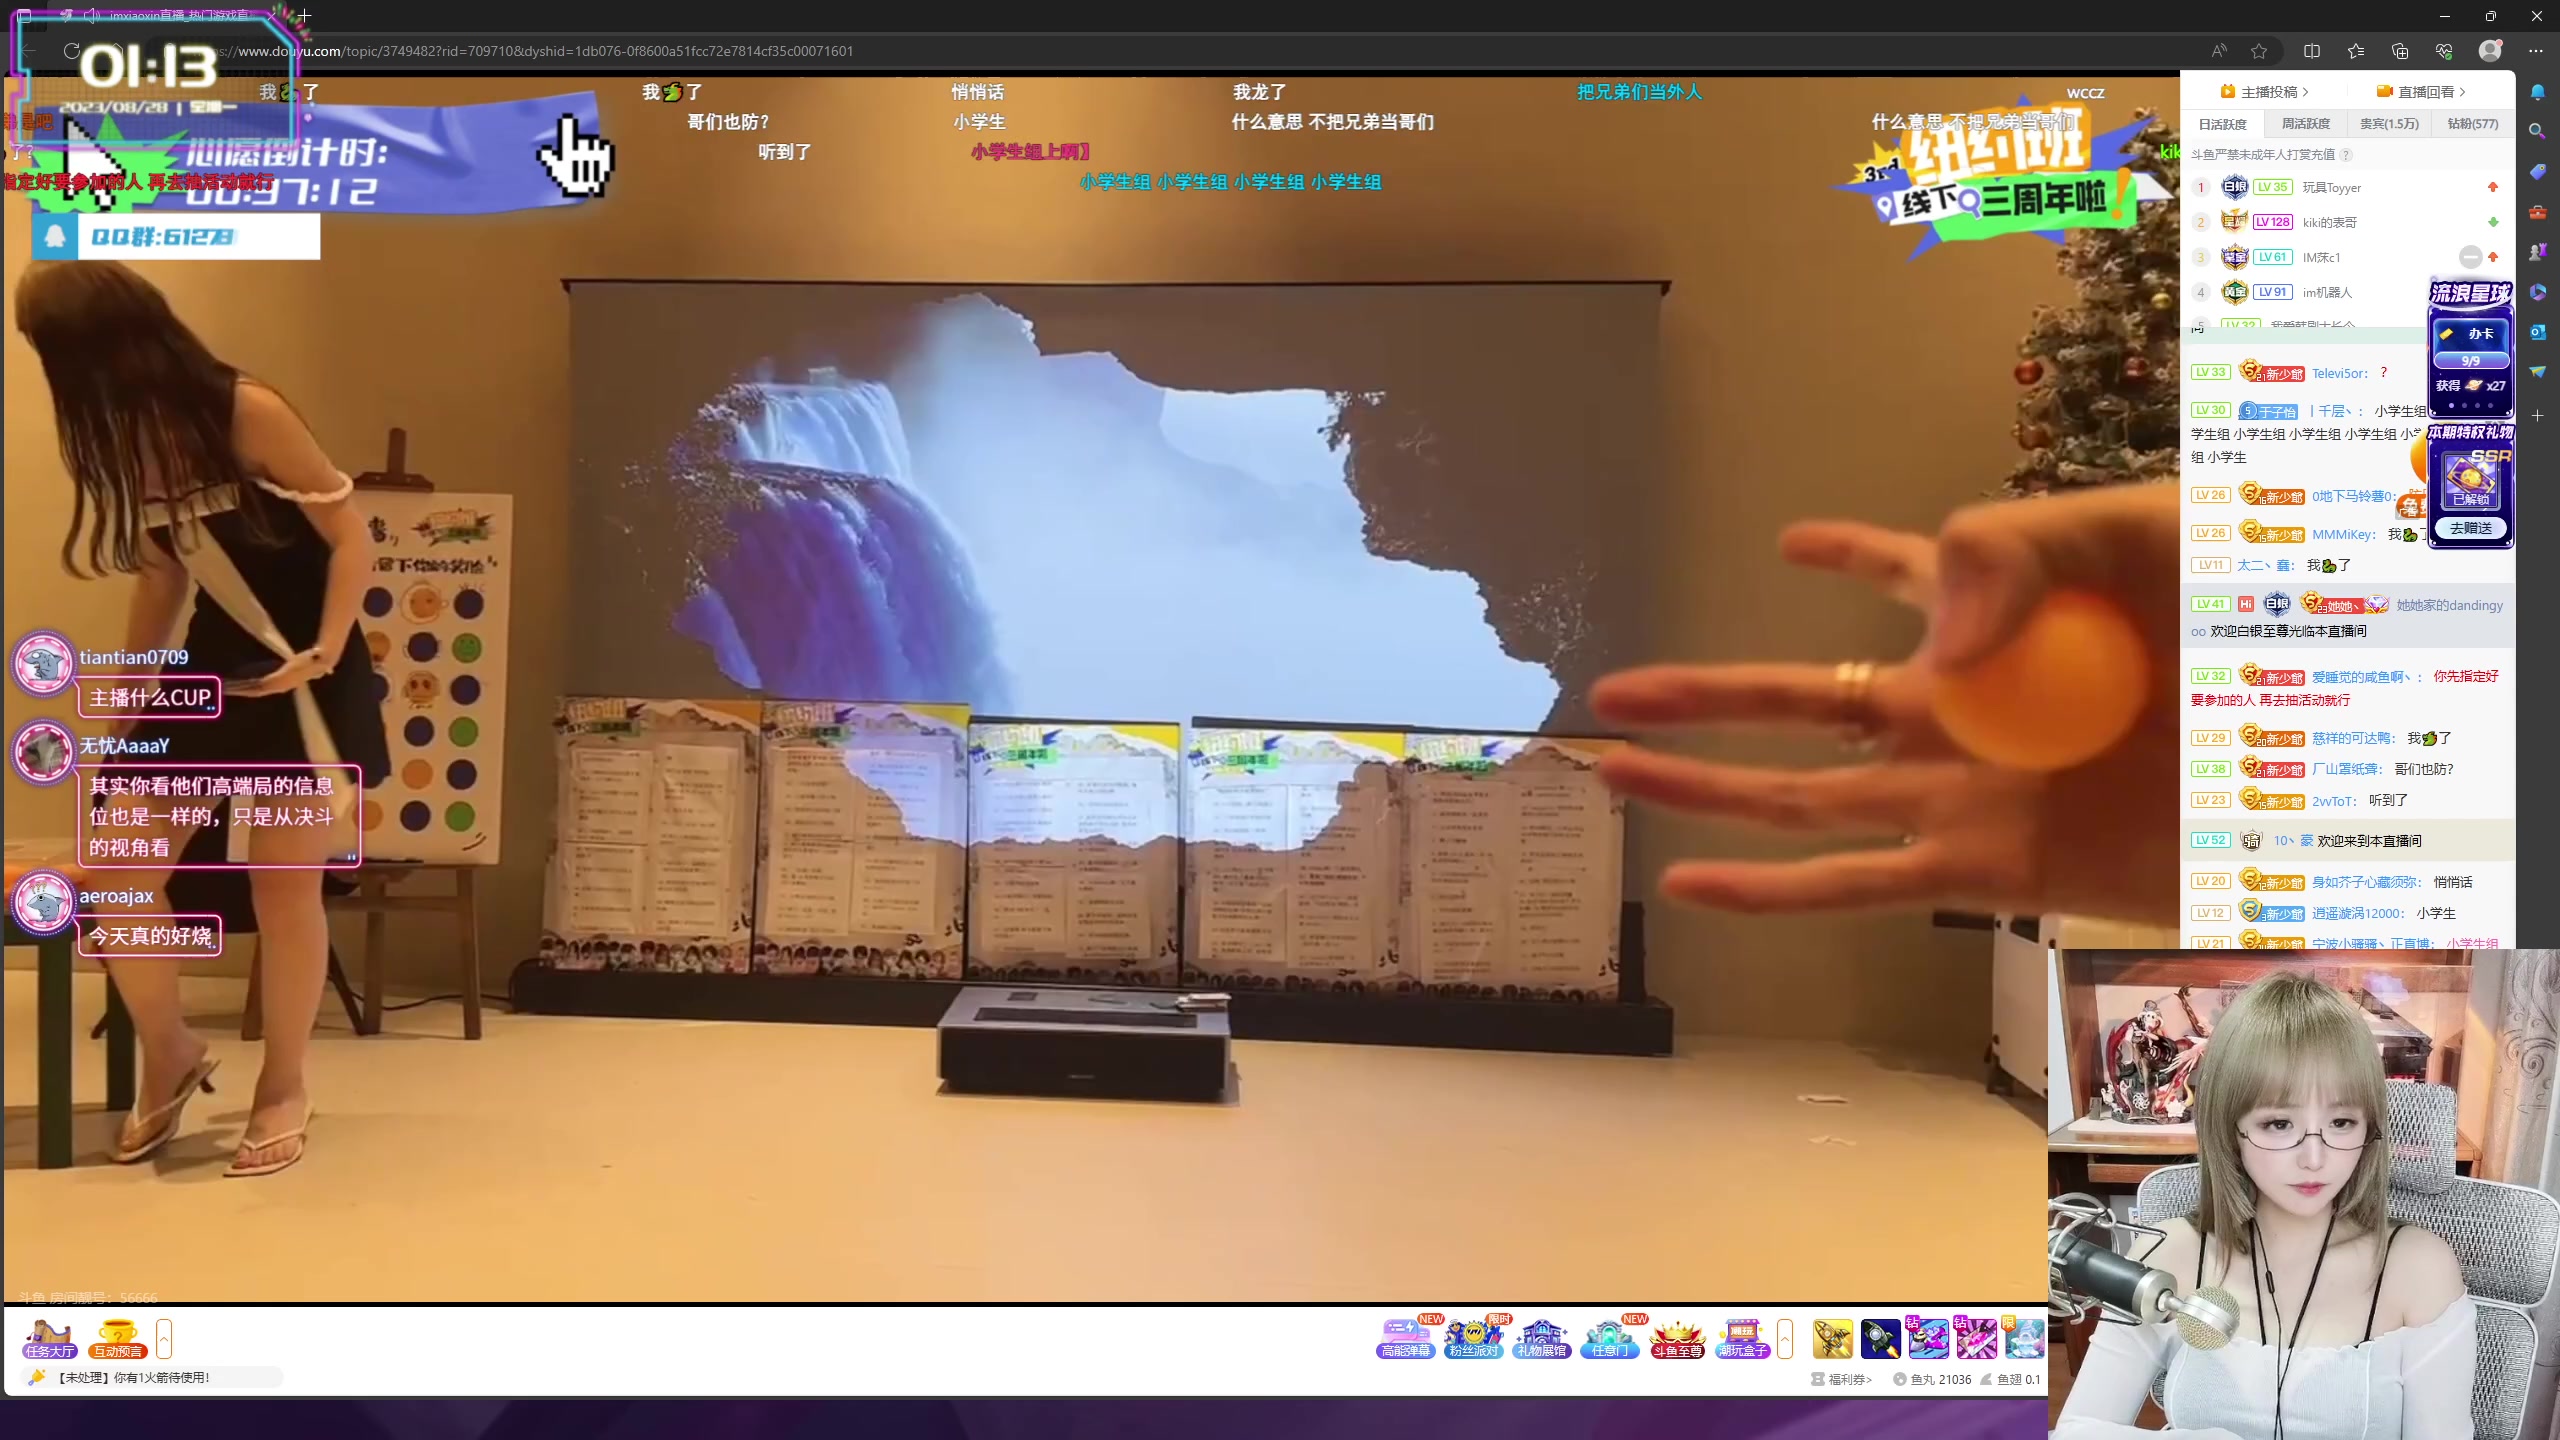The height and width of the screenshot is (1440, 2560).
Task: Click Edge sidebar notification bell icon
Action: coord(2537,92)
